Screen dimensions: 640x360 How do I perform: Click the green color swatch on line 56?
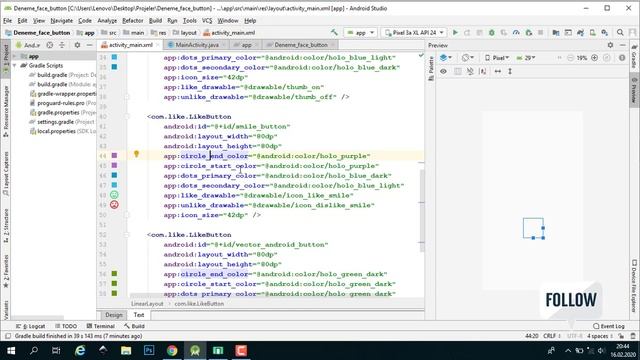point(114,273)
